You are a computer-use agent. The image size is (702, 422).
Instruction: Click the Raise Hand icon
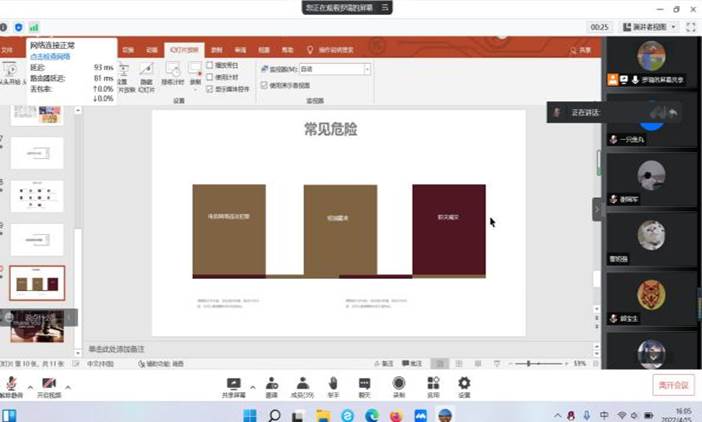point(334,384)
